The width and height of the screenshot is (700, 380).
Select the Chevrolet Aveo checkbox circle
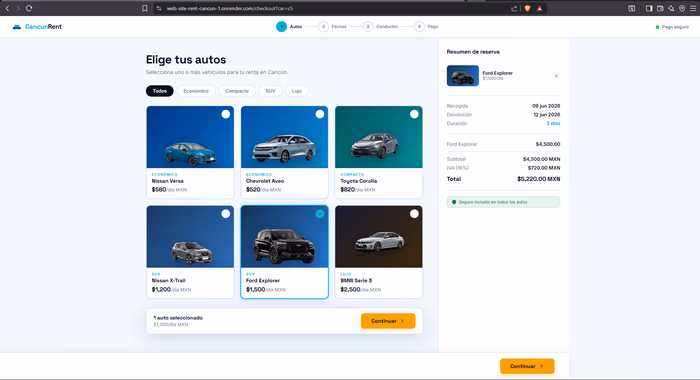(320, 114)
